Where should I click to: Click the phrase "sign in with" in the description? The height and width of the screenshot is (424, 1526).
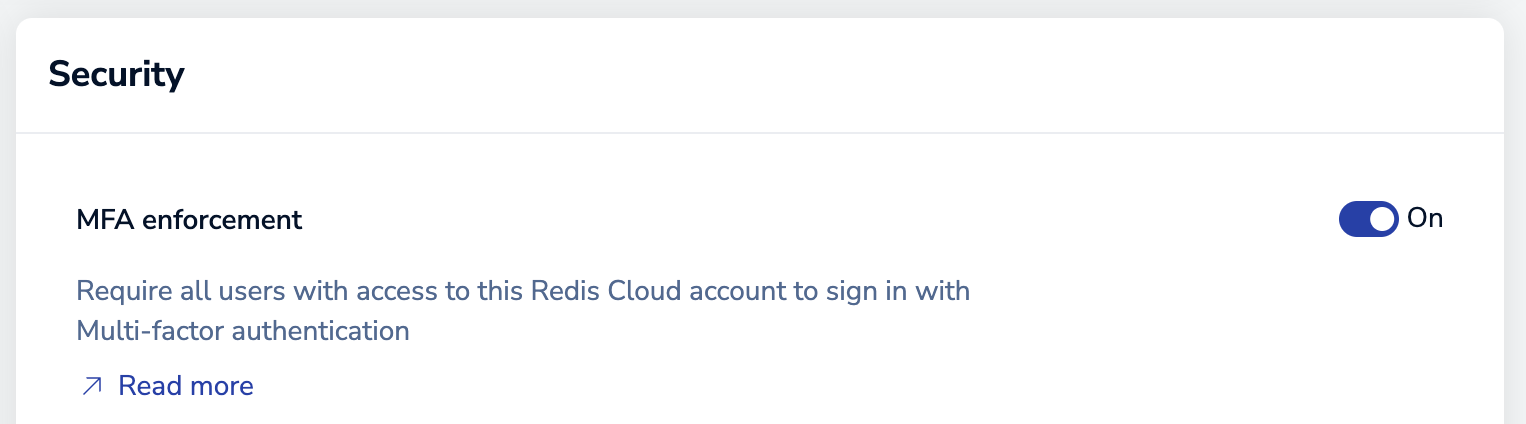pyautogui.click(x=896, y=292)
